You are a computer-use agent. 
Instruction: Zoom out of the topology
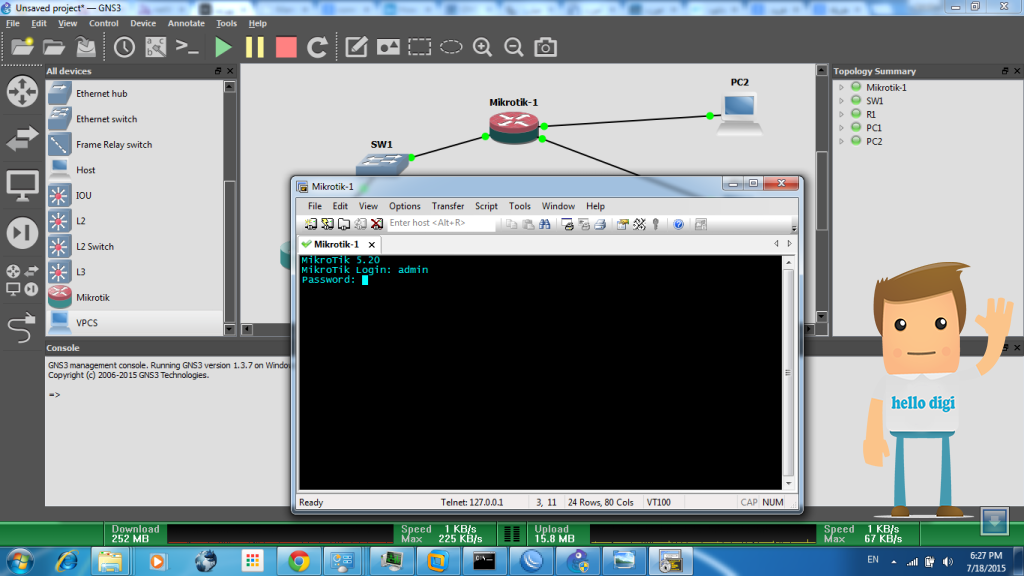click(x=514, y=47)
